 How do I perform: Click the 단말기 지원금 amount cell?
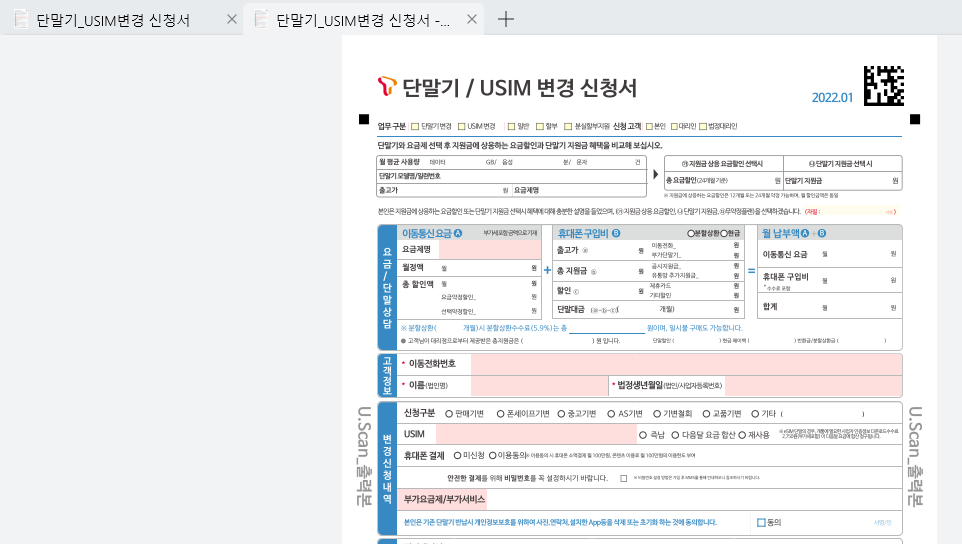pos(842,181)
